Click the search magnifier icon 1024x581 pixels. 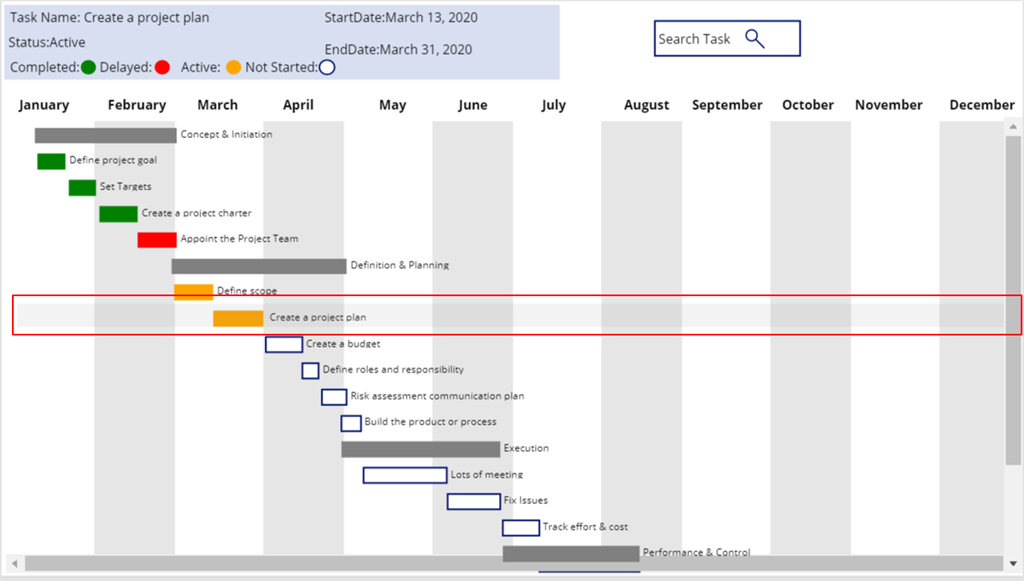coord(755,39)
